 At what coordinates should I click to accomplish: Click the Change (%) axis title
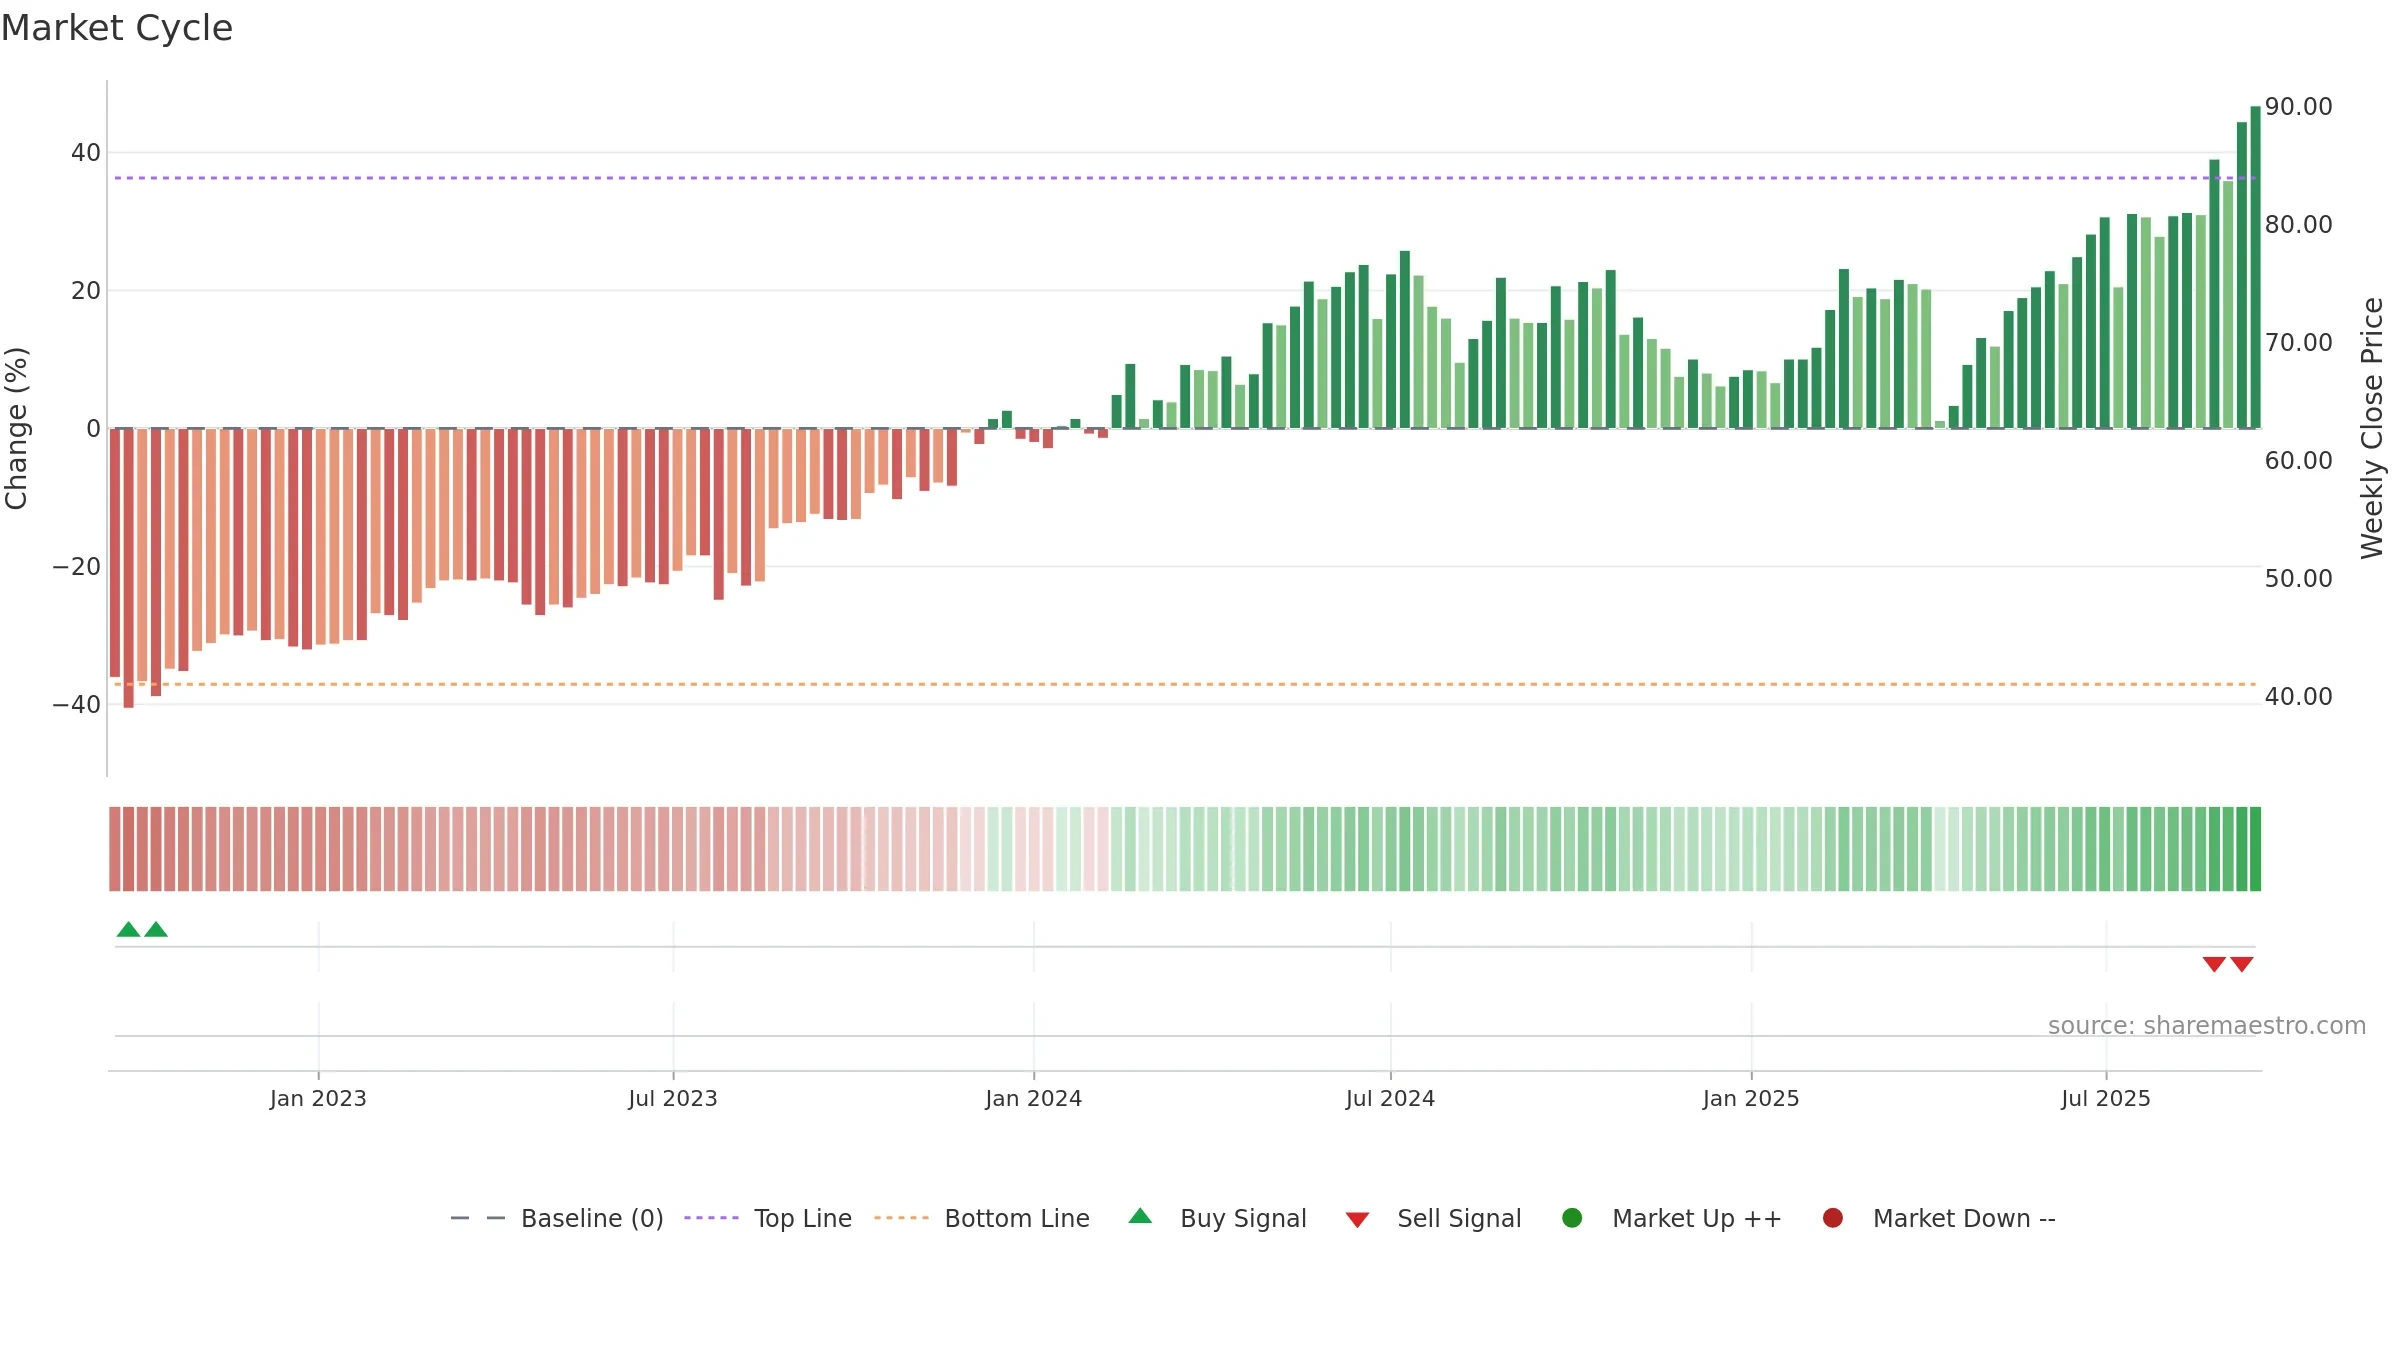(16, 428)
